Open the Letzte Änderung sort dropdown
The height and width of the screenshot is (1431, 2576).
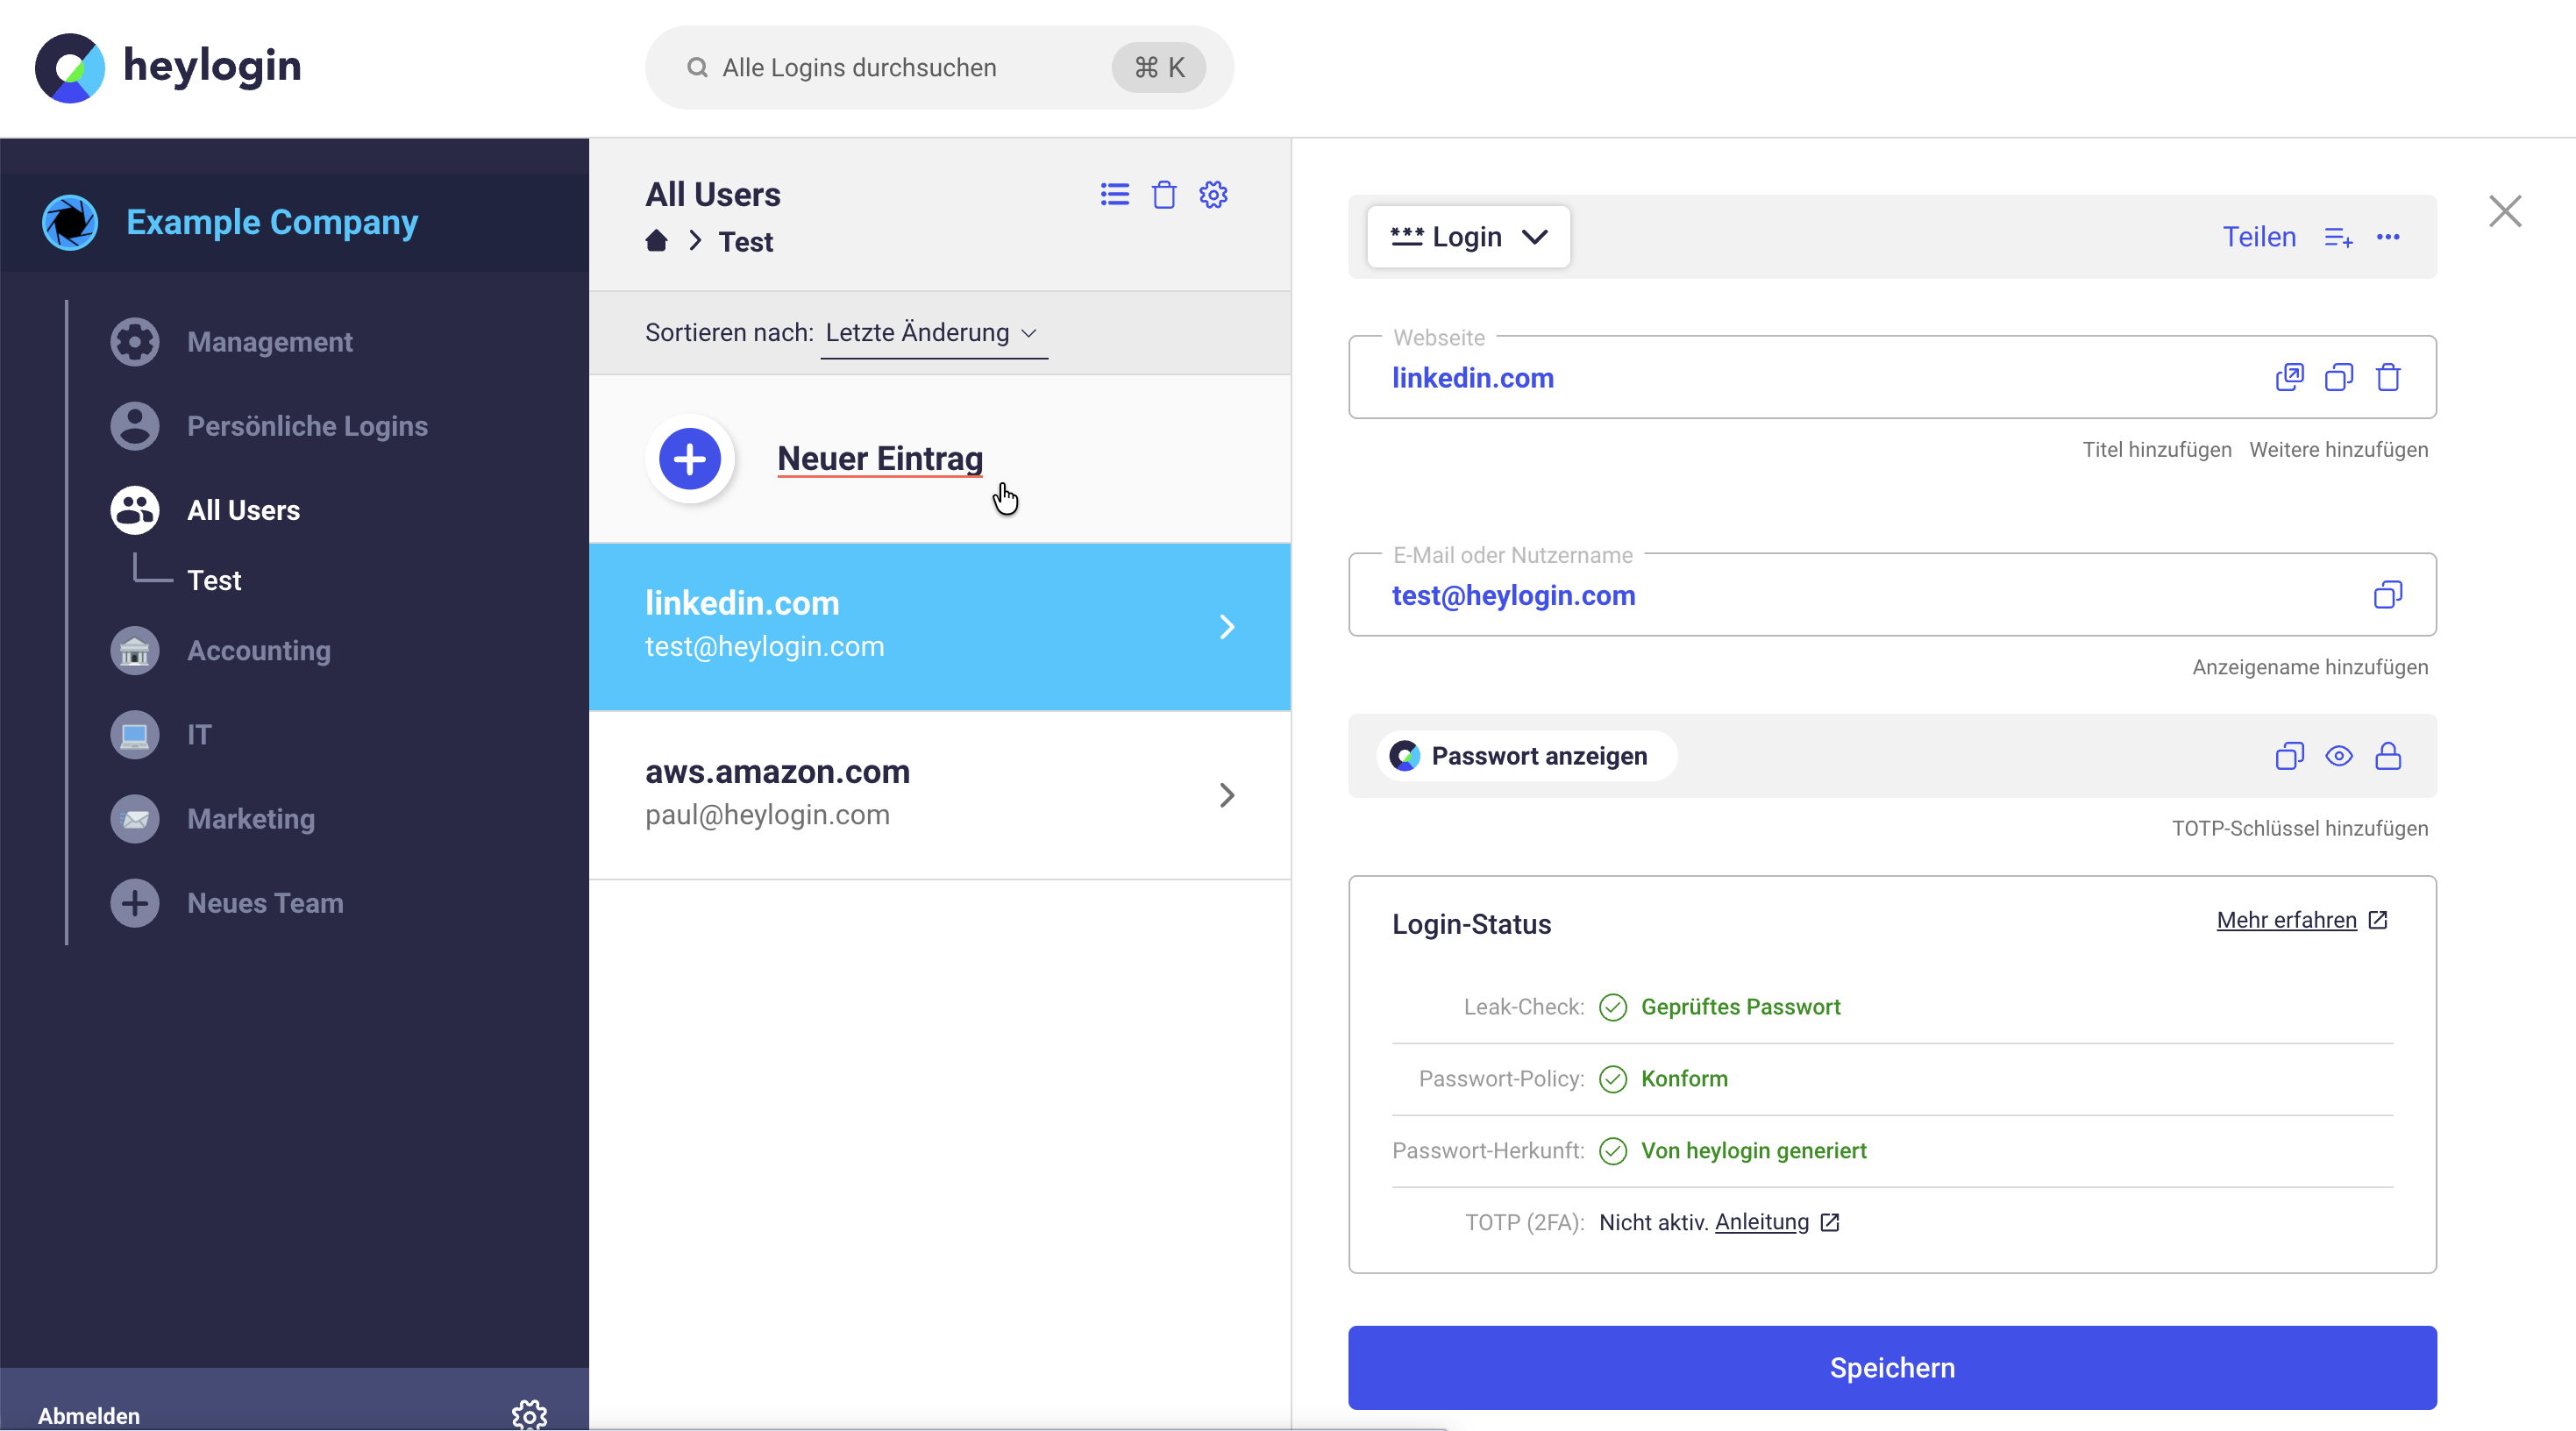(x=932, y=333)
